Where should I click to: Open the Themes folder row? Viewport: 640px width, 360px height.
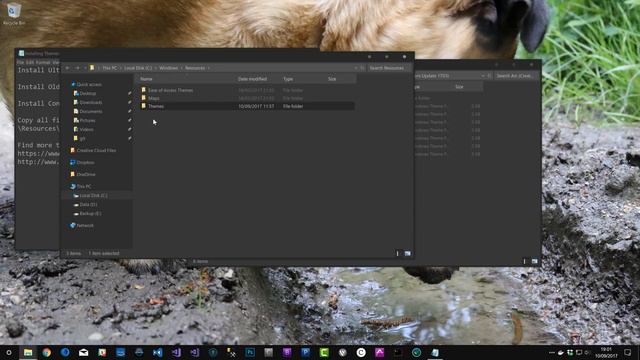coord(247,106)
